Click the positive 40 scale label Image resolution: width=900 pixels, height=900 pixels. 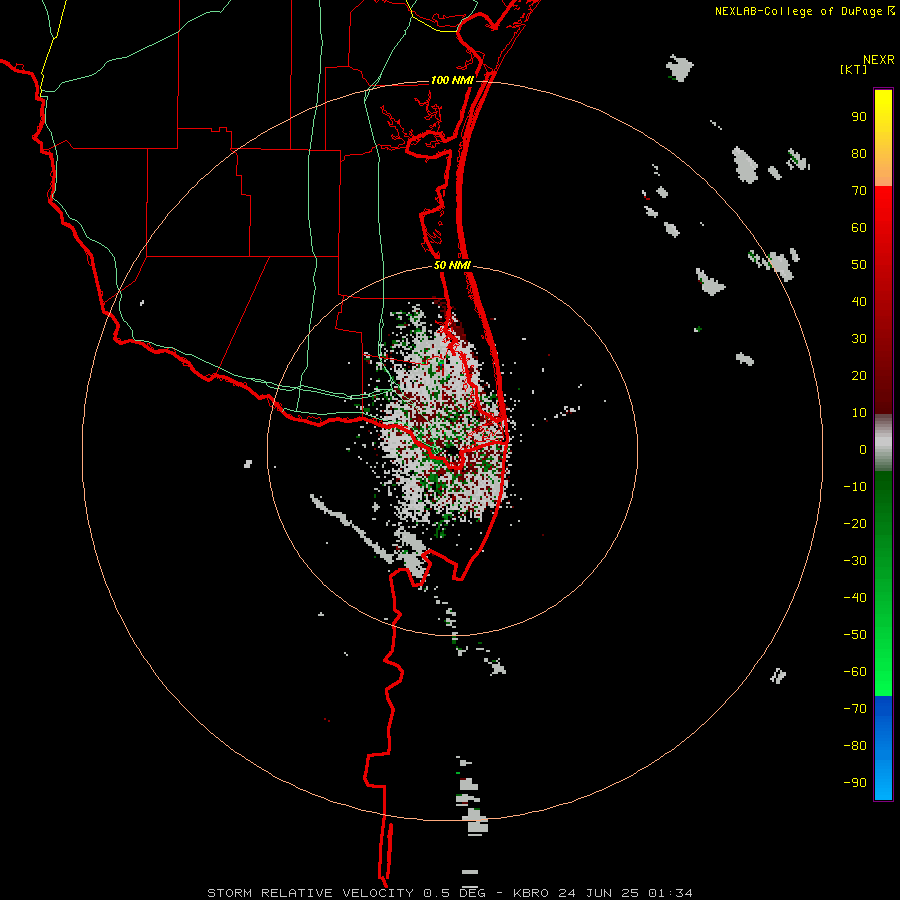[859, 302]
